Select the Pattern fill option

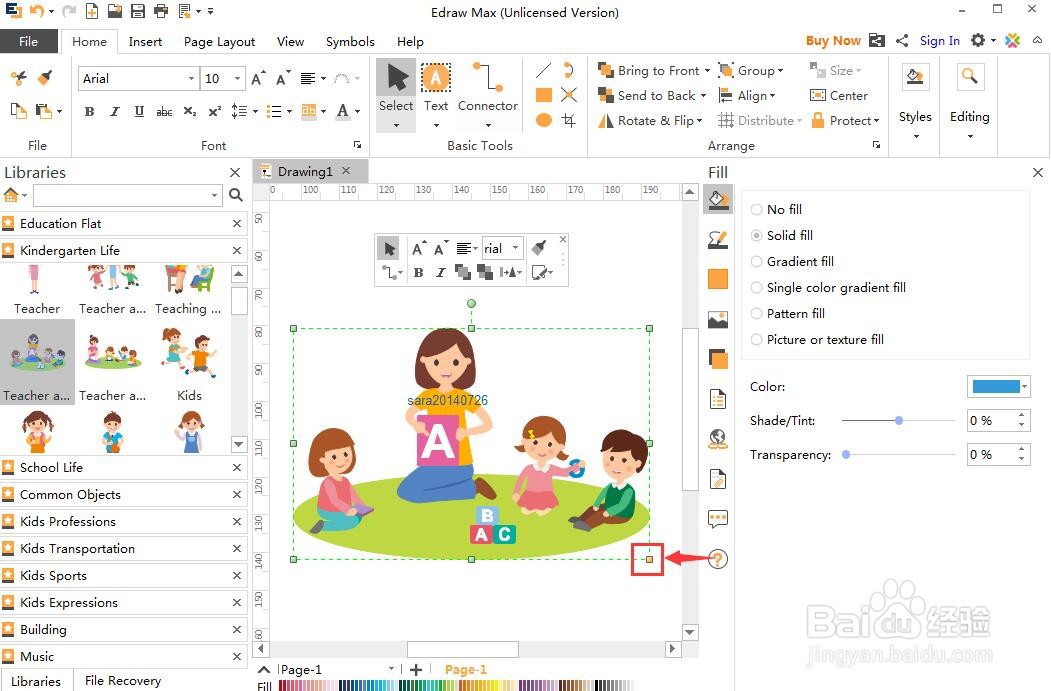pyautogui.click(x=788, y=314)
